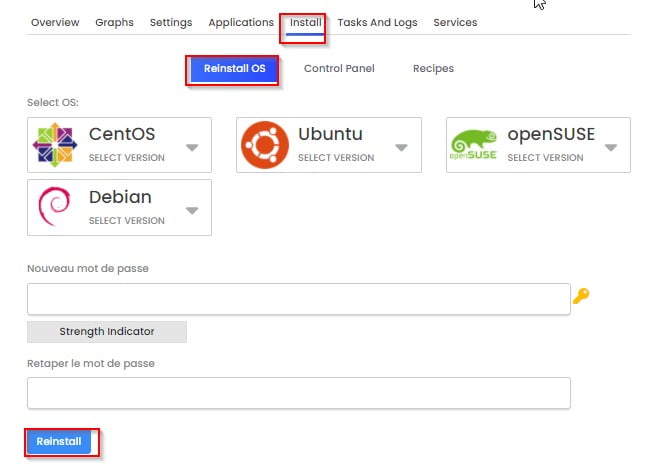Go to the Settings tab
The height and width of the screenshot is (471, 657).
(171, 22)
